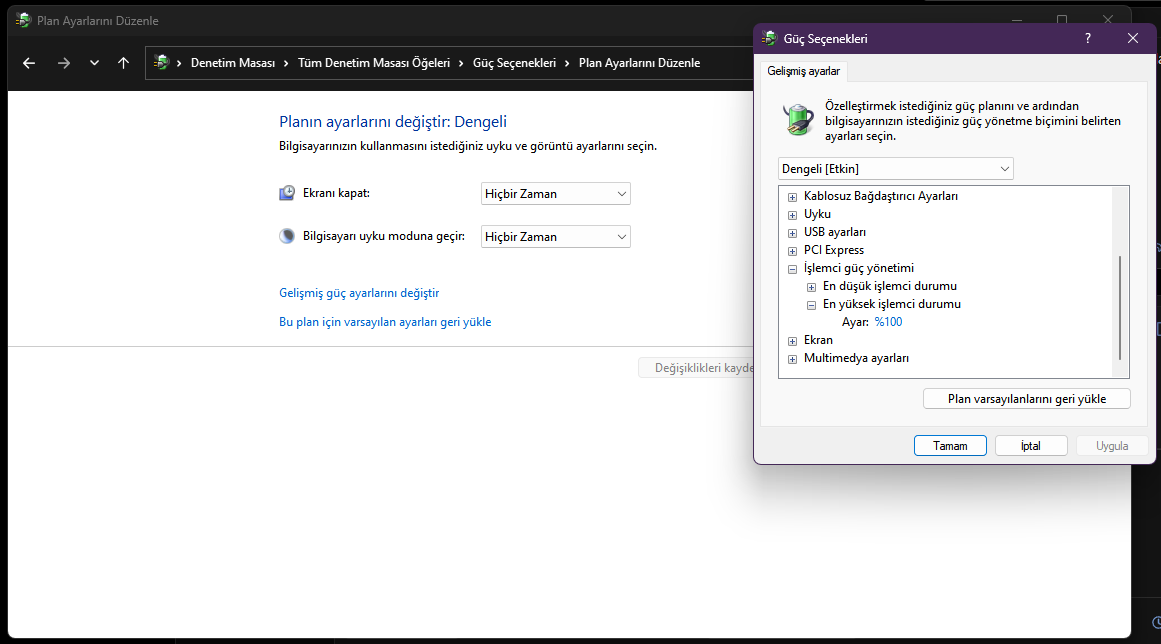Click the power options icon in address bar
Screen dimensions: 1161x644
coord(161,63)
